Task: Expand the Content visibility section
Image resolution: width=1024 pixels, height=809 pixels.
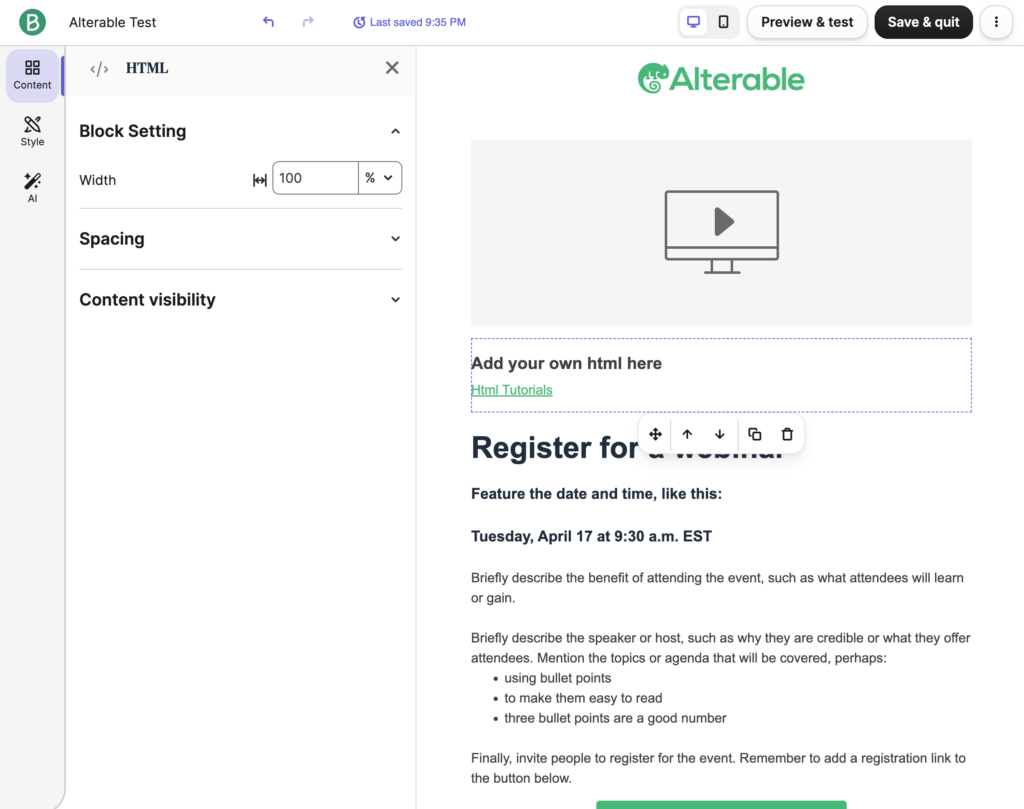Action: pyautogui.click(x=395, y=299)
